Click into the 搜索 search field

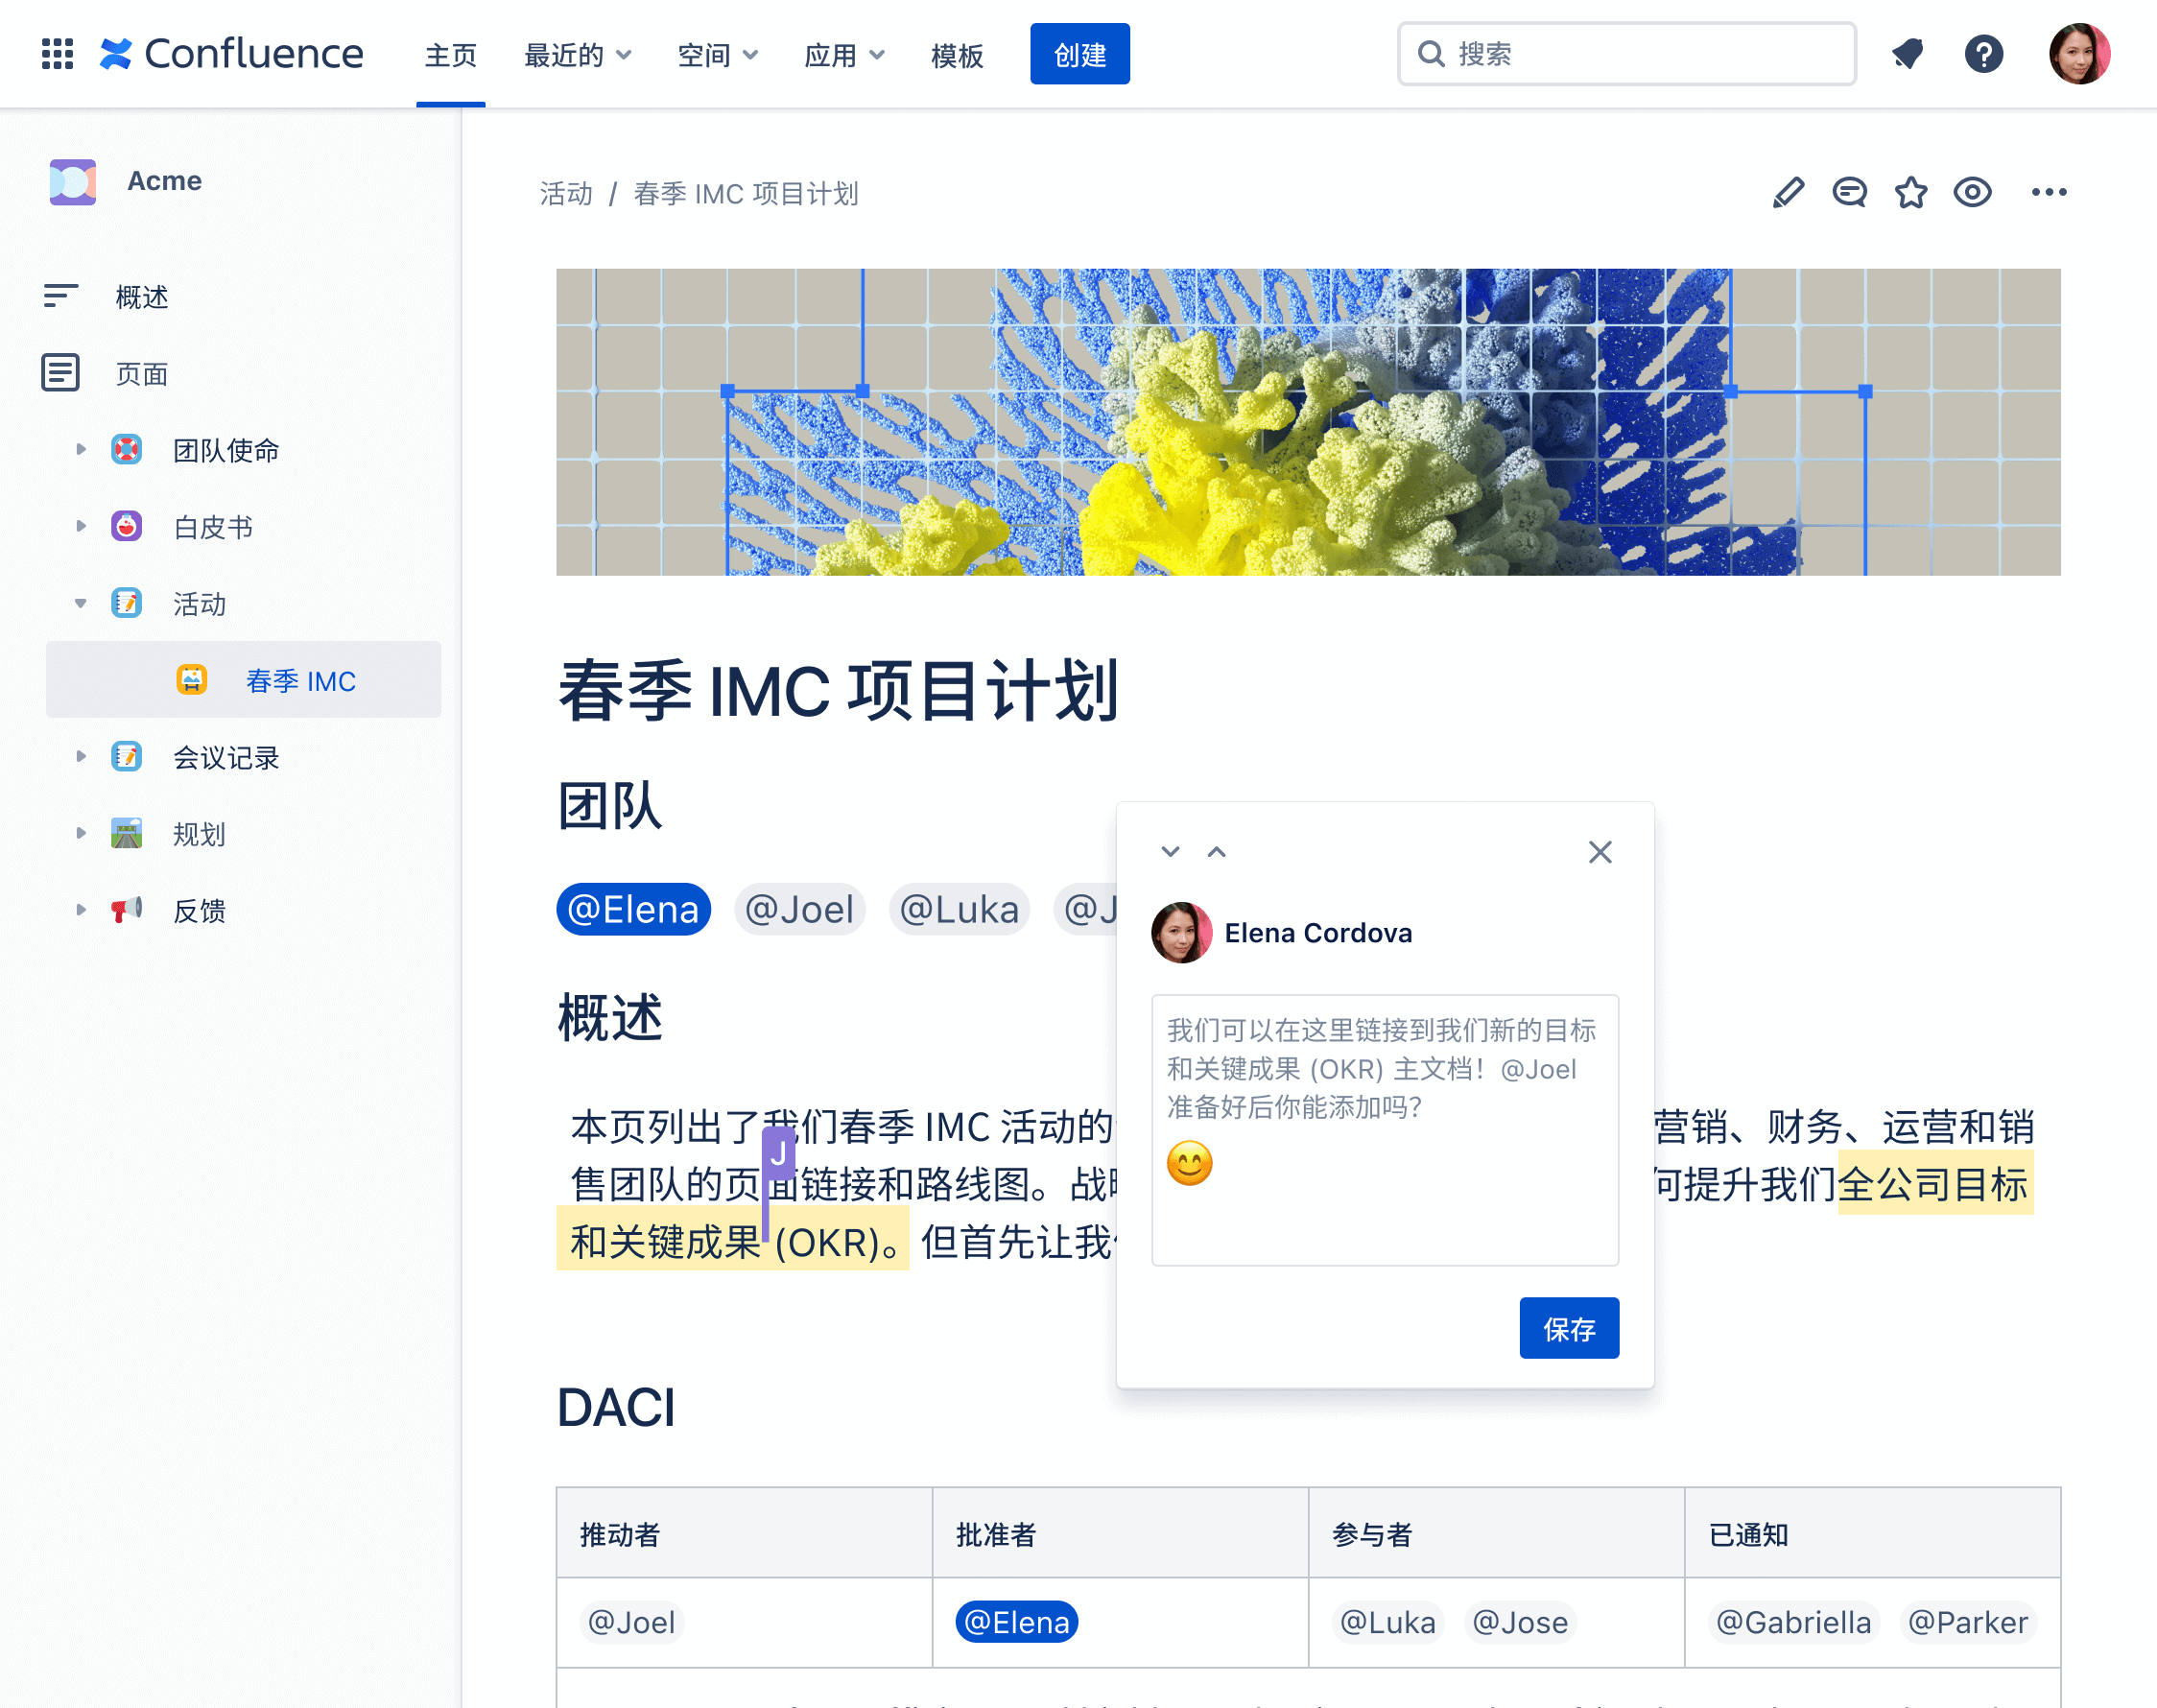1626,53
